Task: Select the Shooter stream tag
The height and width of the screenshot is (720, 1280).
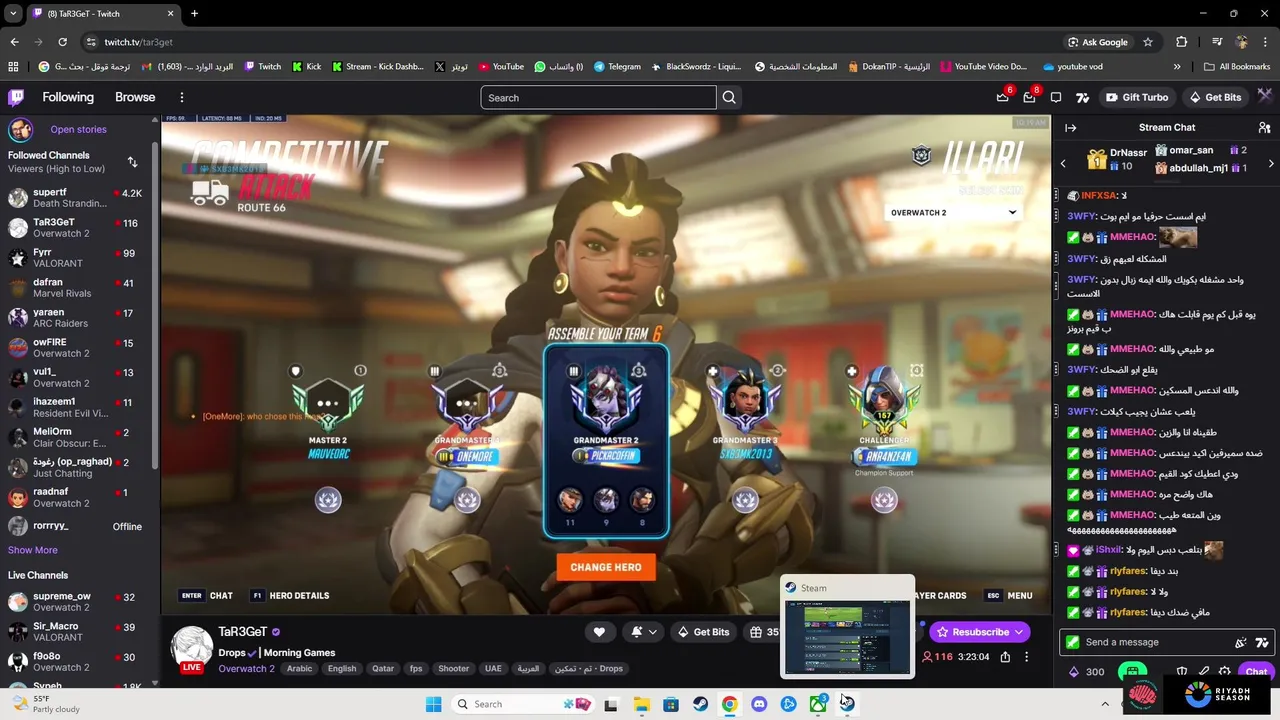Action: [453, 668]
